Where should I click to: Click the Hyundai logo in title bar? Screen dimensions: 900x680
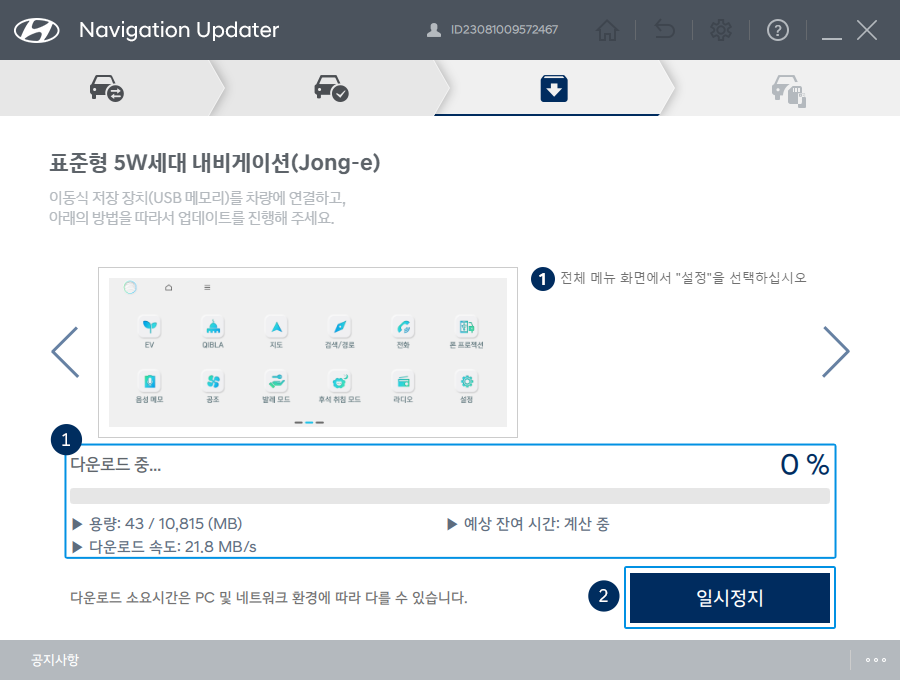37,30
